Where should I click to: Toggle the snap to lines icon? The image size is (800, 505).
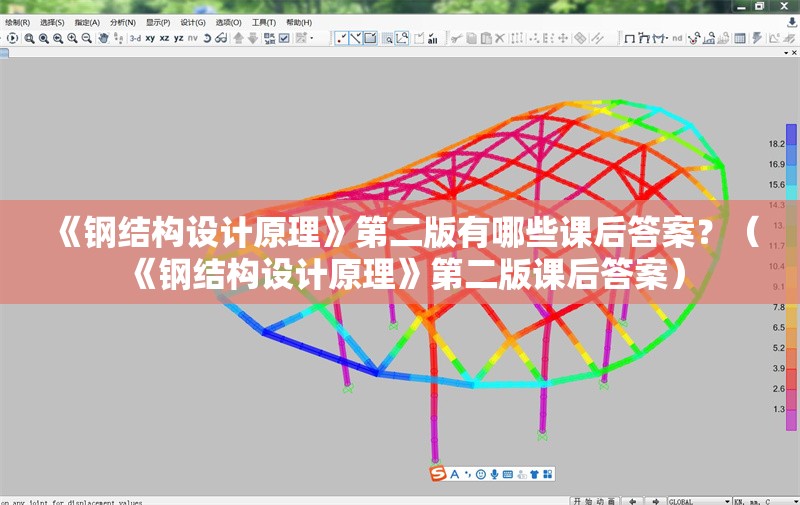pos(356,38)
